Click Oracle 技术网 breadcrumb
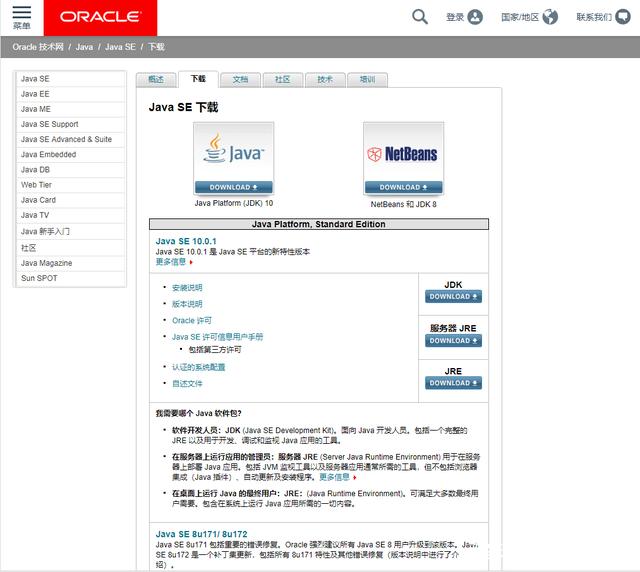The width and height of the screenshot is (640, 572). [38, 47]
